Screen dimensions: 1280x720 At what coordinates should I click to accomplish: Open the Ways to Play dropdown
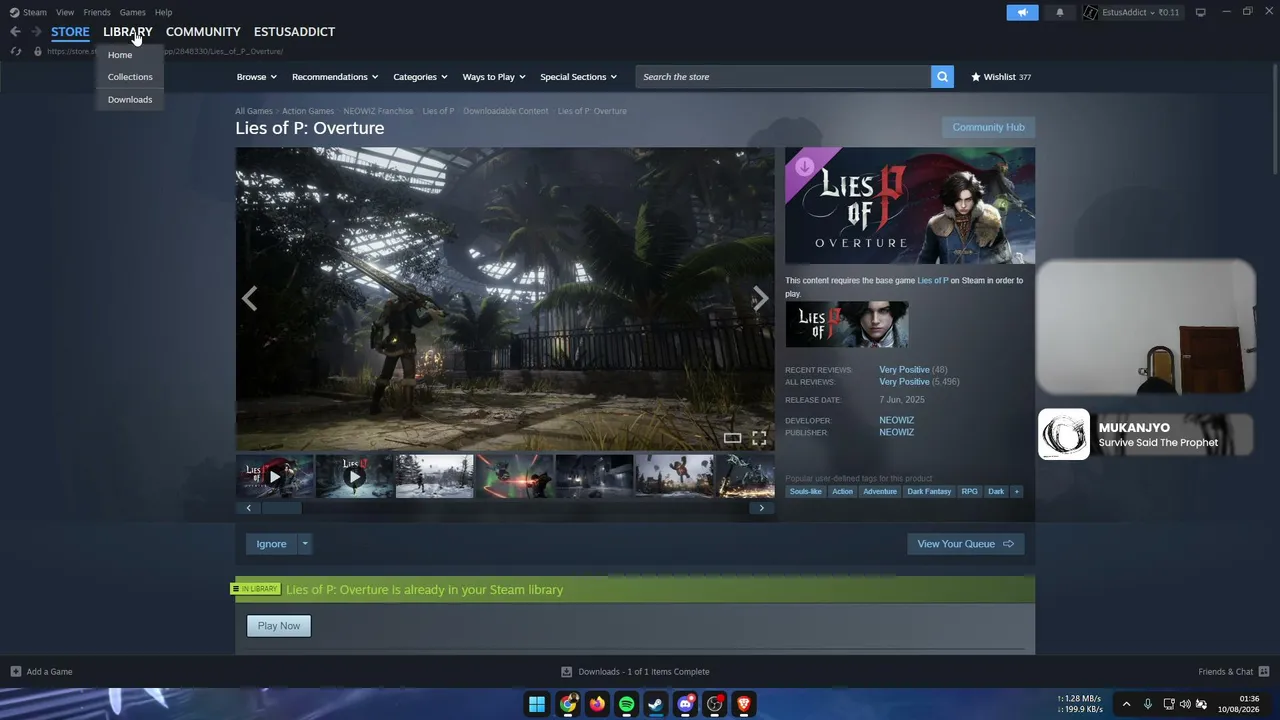click(494, 77)
